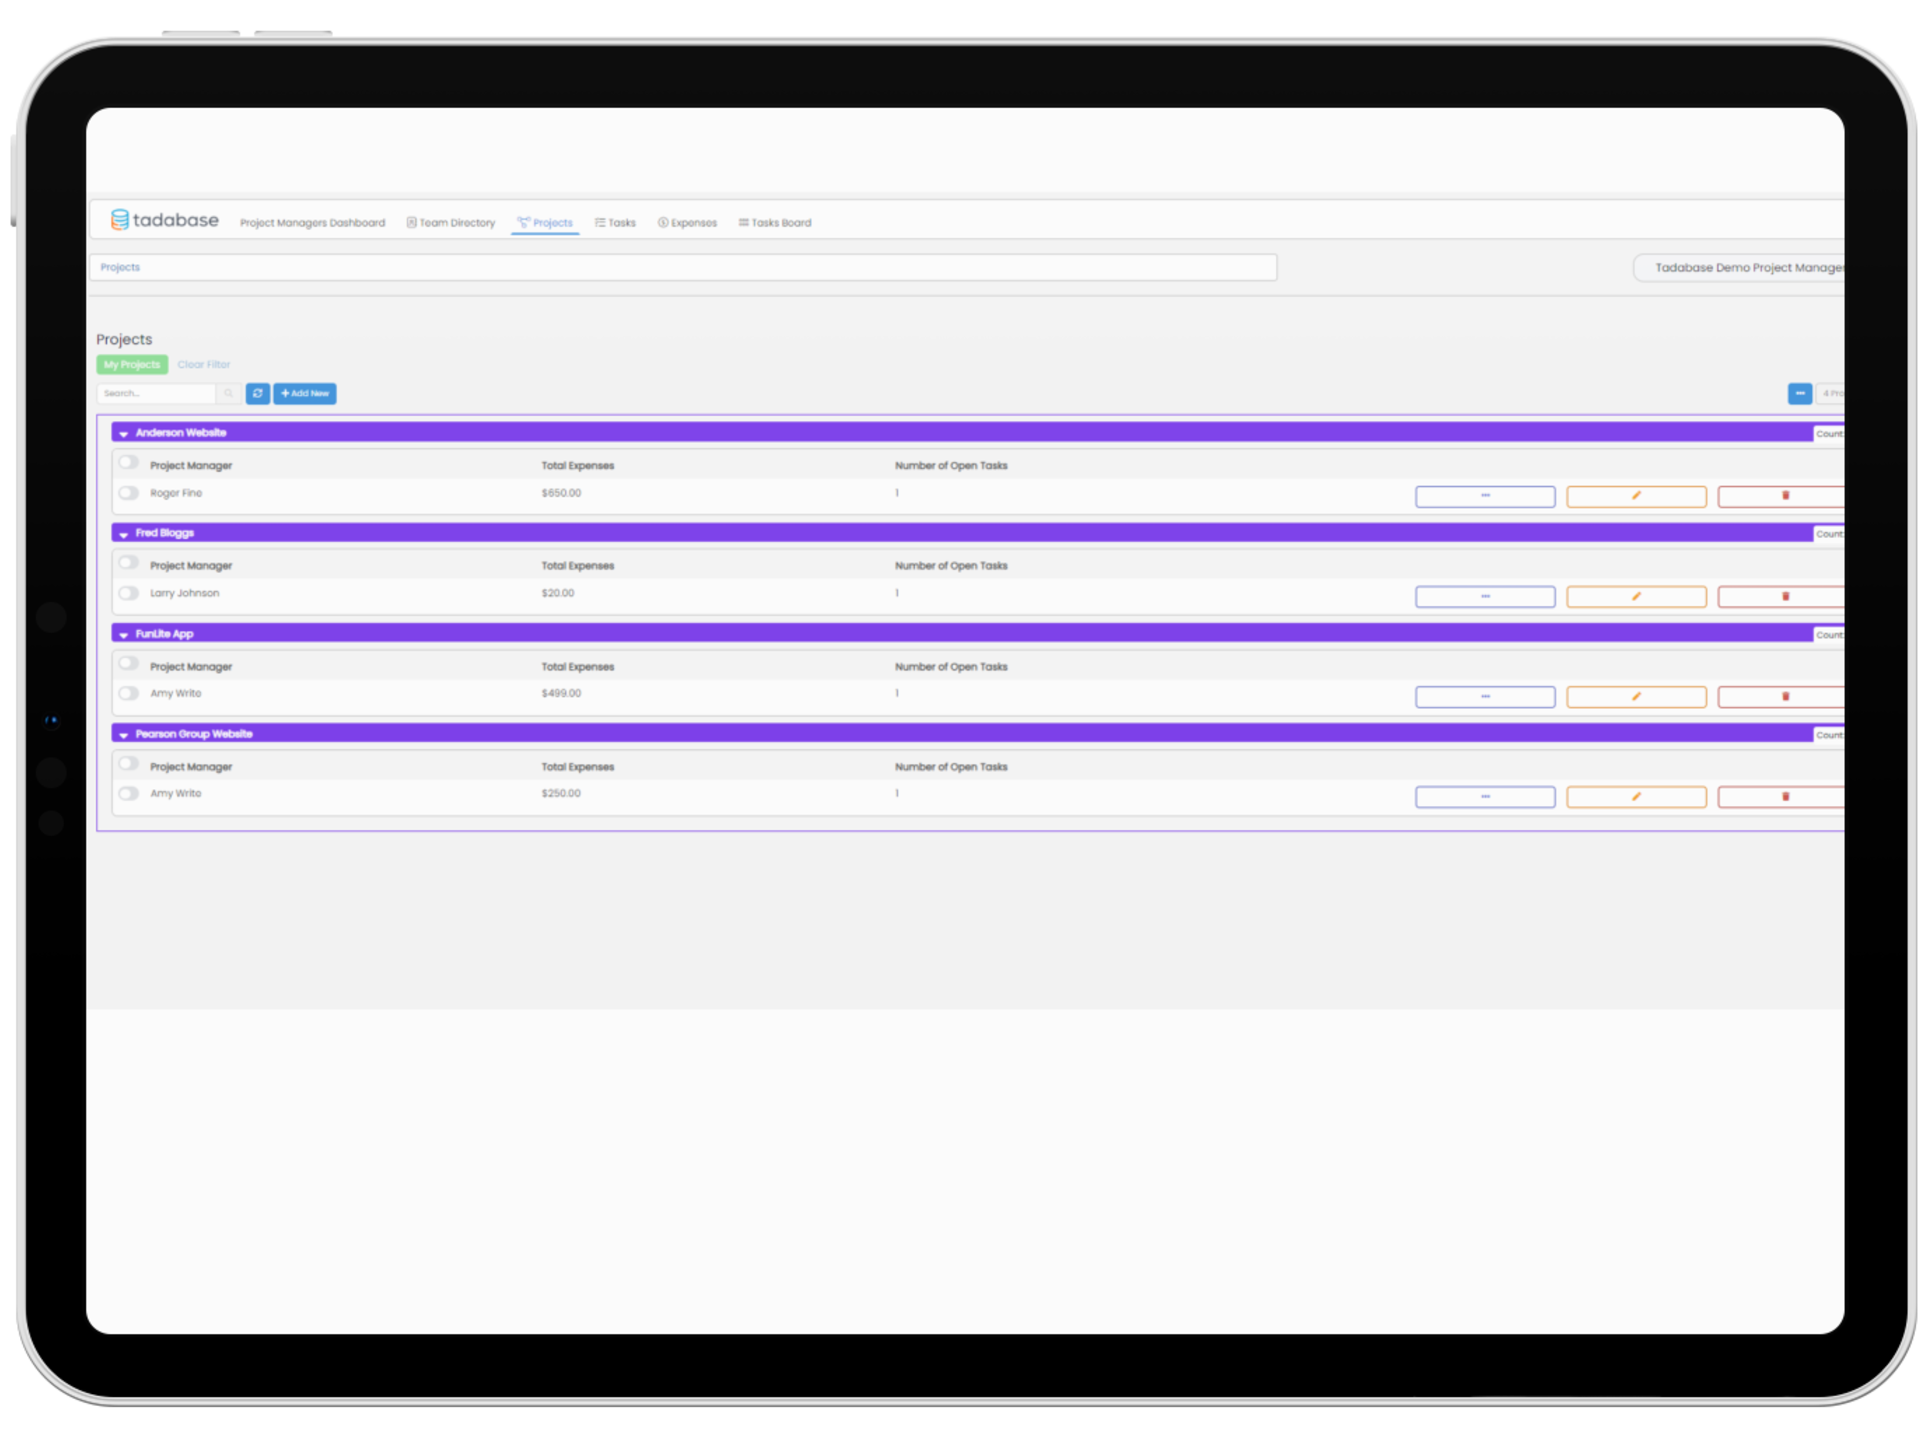Focus the projects Search field
The height and width of the screenshot is (1440, 1920).
[x=157, y=394]
